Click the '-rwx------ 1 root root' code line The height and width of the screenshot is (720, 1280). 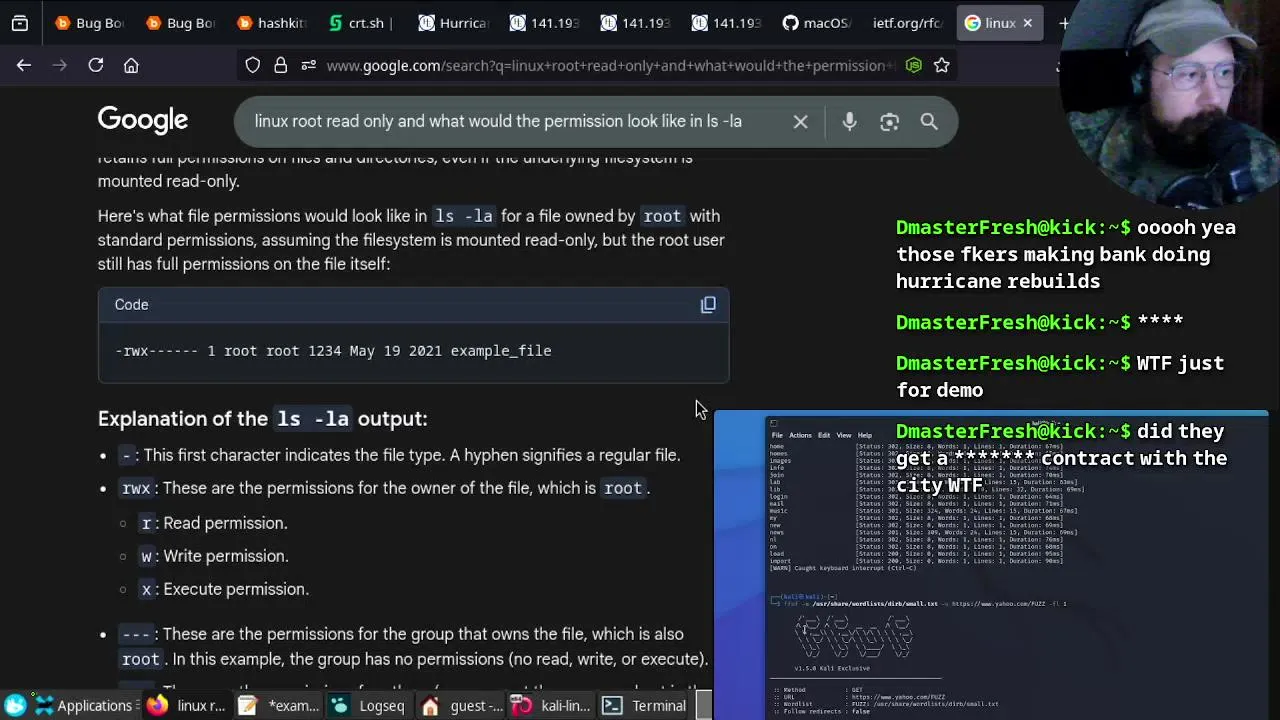[x=333, y=351]
